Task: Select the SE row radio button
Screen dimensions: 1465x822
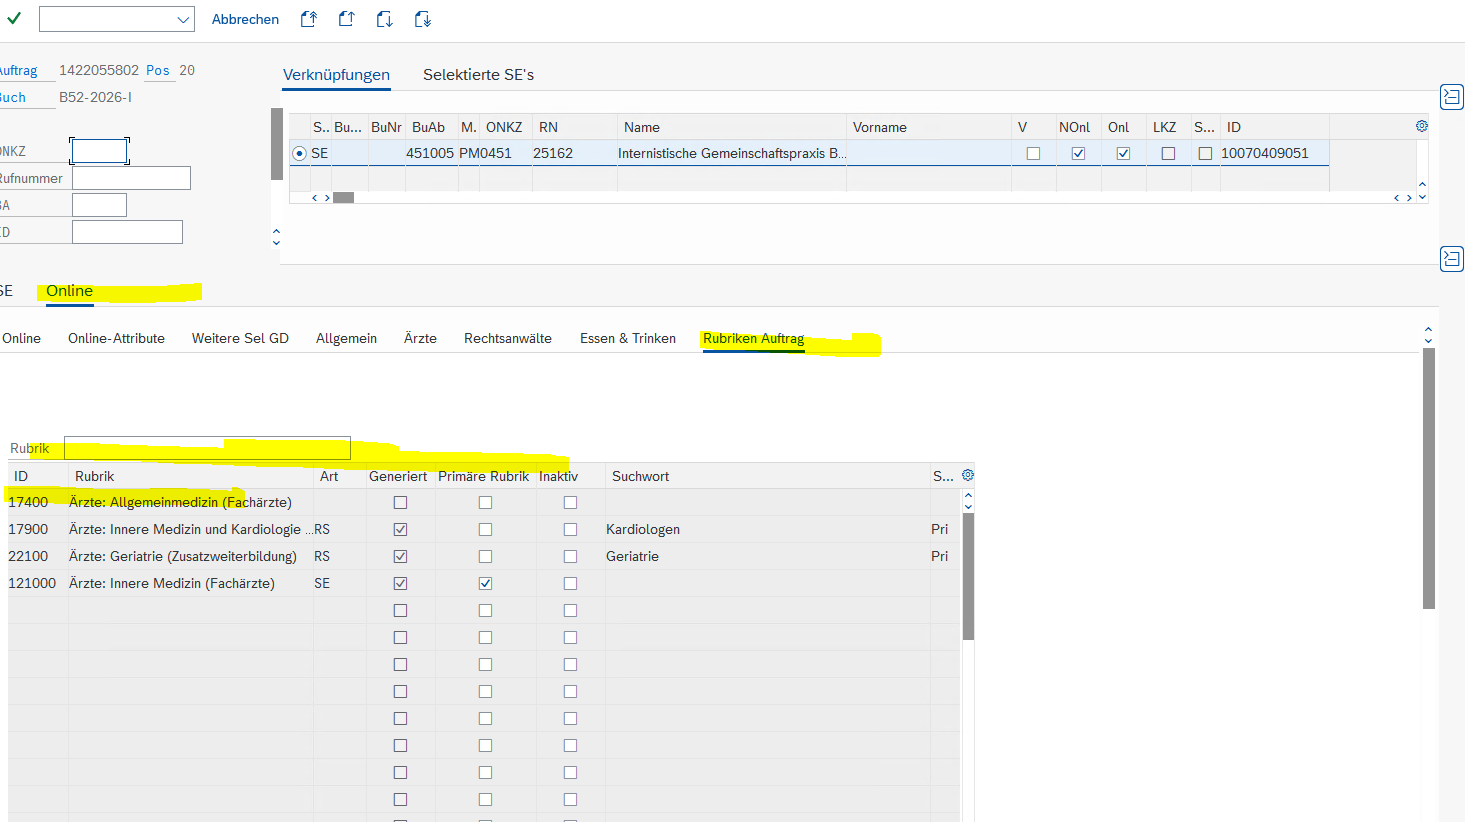Action: click(299, 153)
